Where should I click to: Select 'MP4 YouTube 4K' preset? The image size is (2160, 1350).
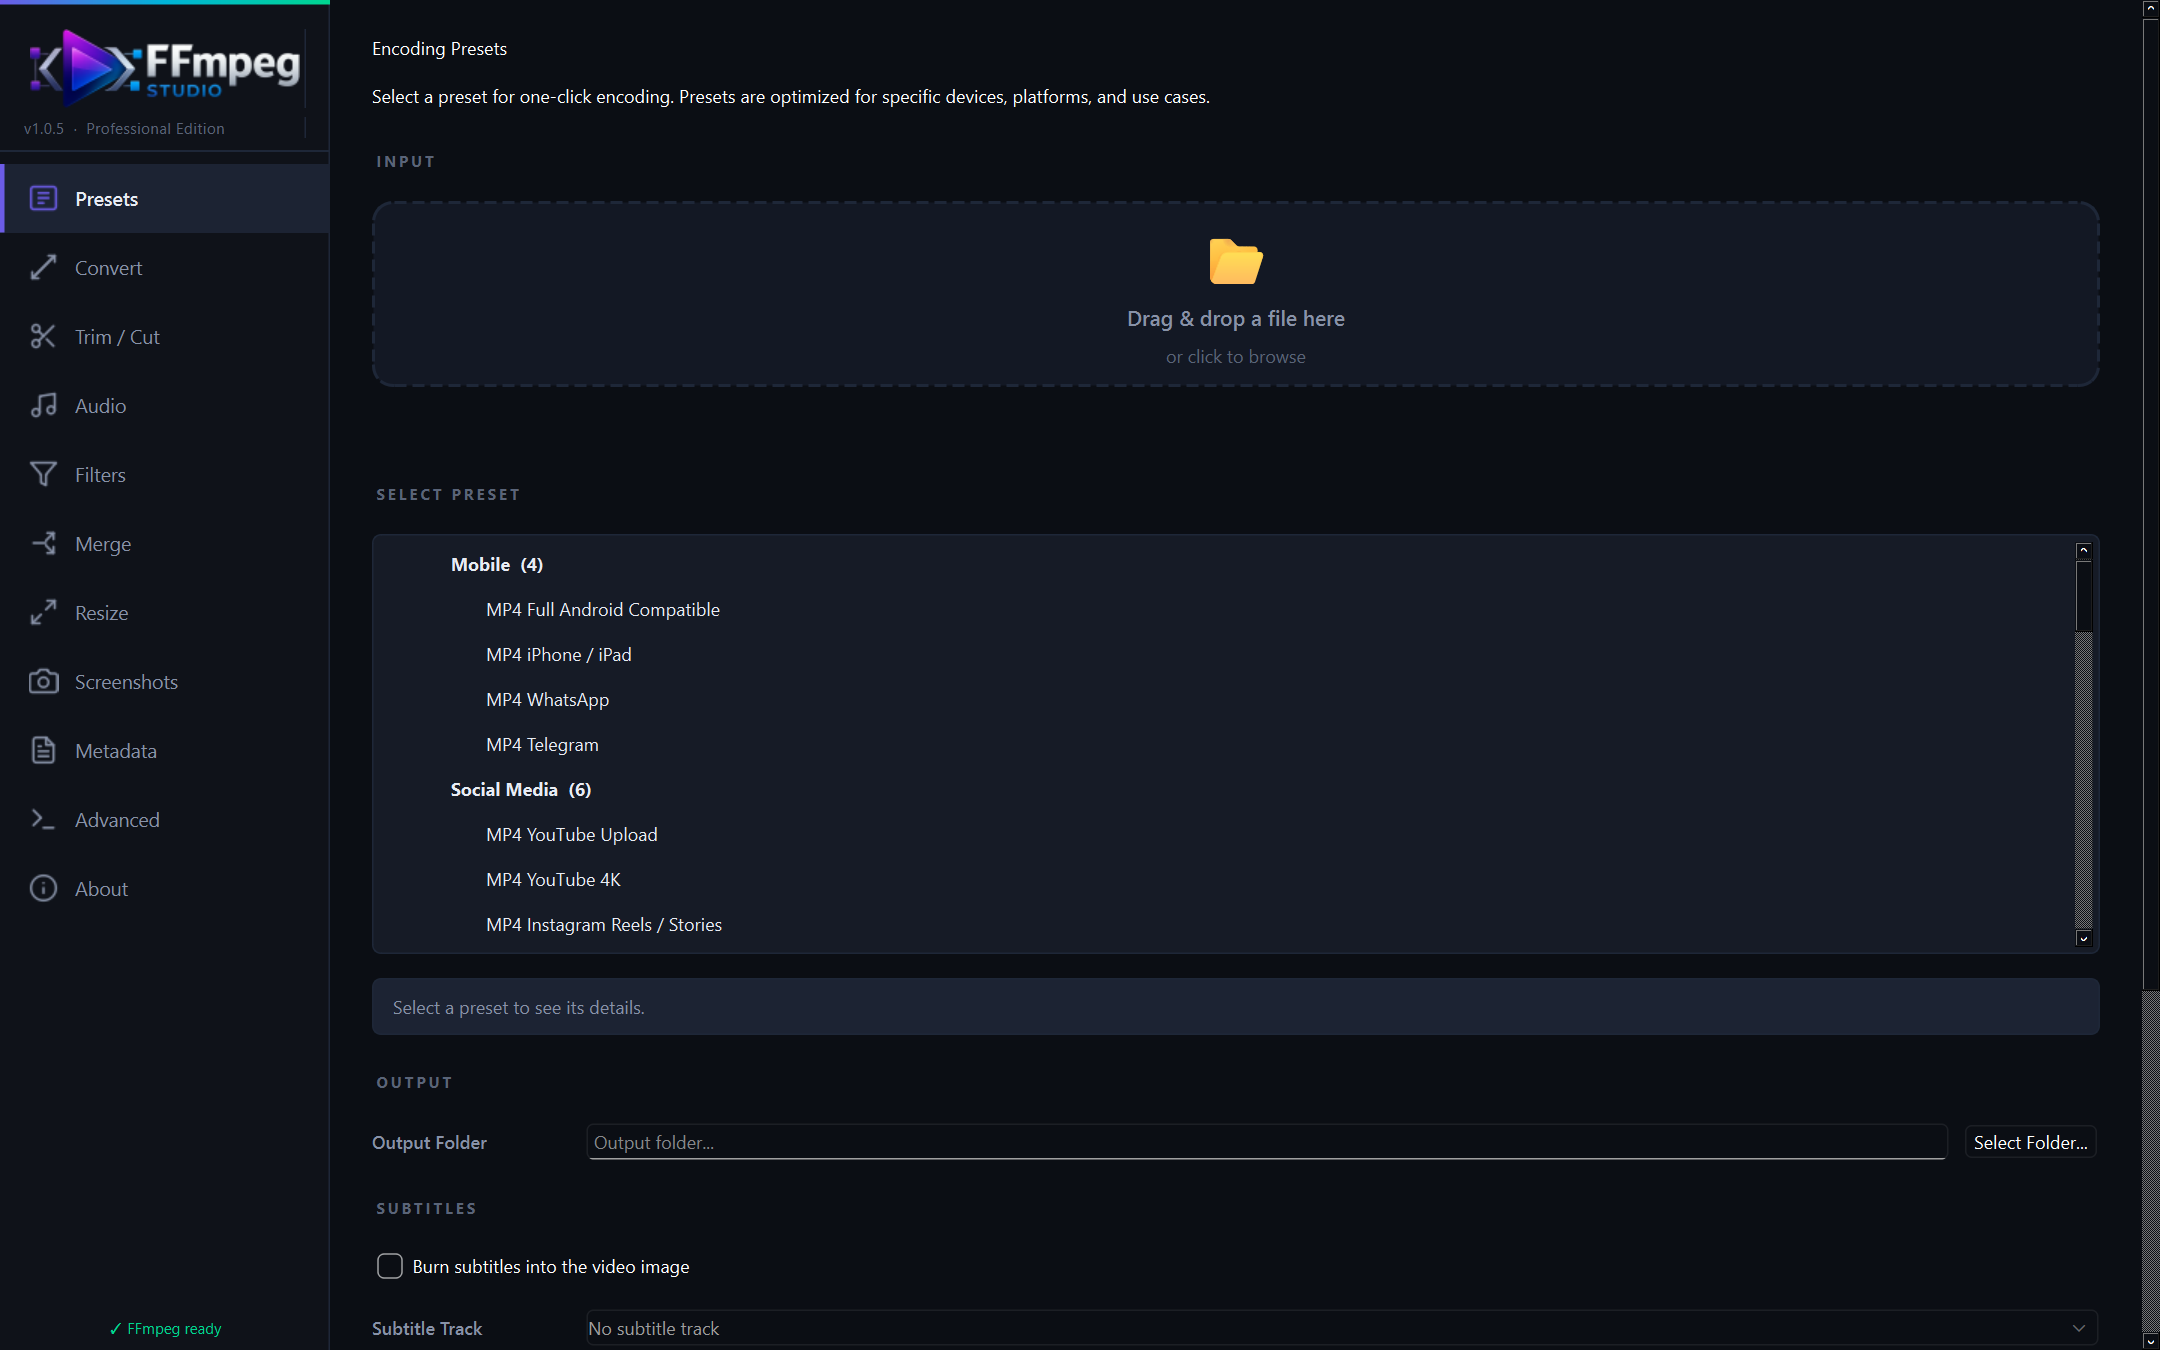click(554, 879)
